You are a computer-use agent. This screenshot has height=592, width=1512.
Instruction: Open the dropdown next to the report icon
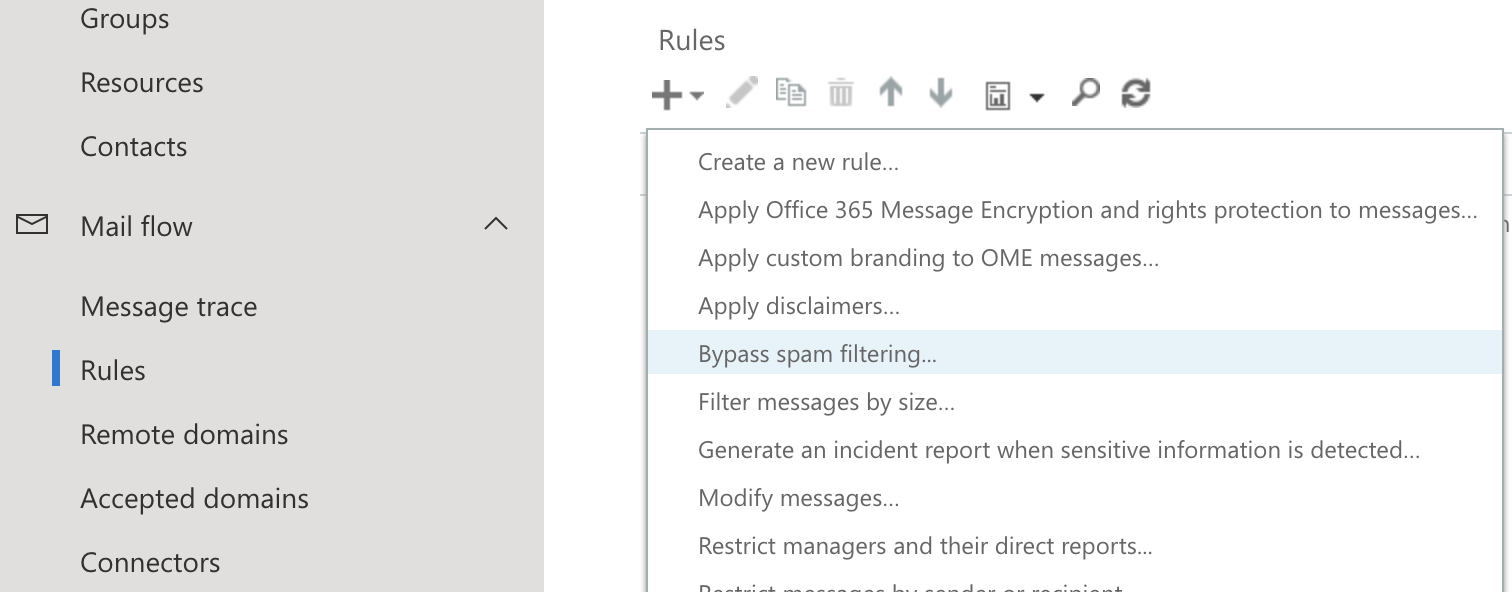(x=1037, y=97)
